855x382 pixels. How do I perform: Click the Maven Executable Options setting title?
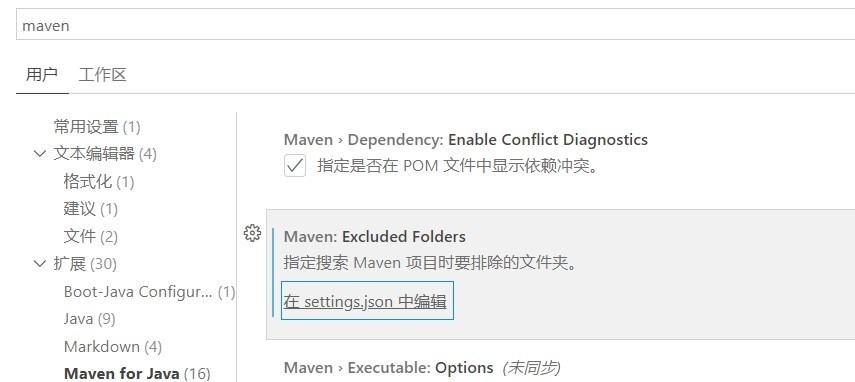(388, 368)
